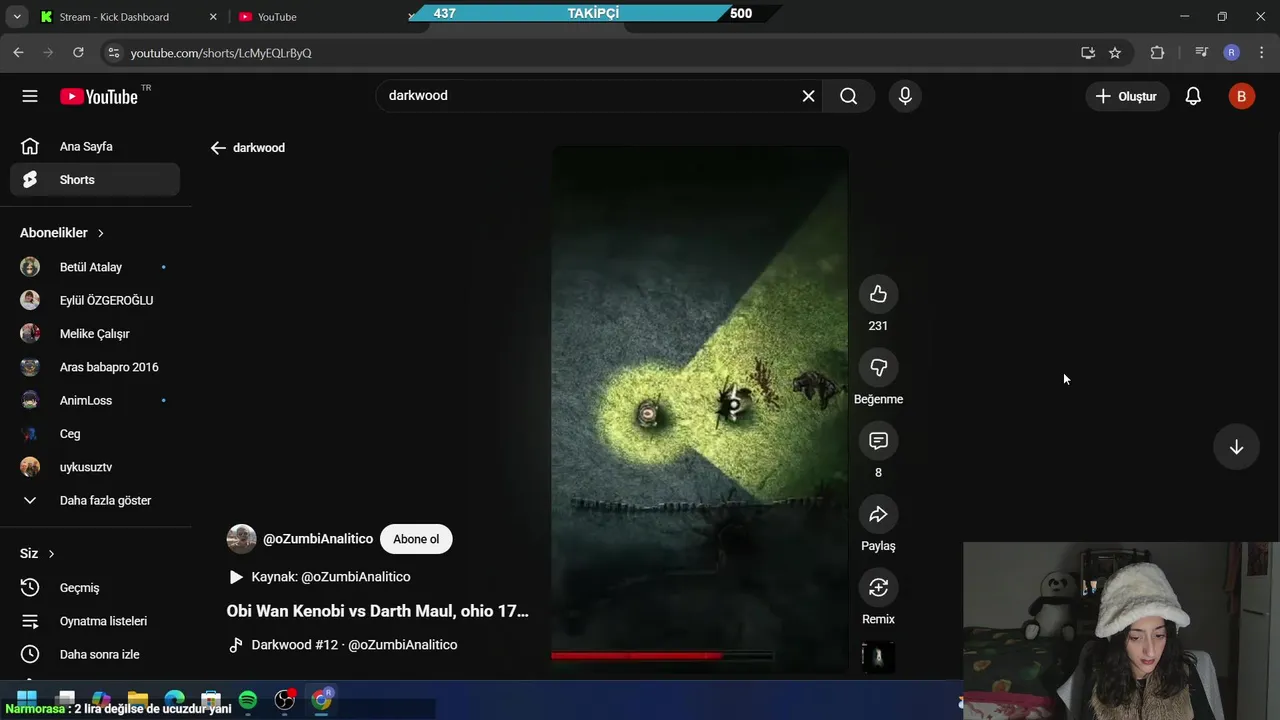
Task: Click the Abone ol subscribe button
Action: [x=416, y=539]
